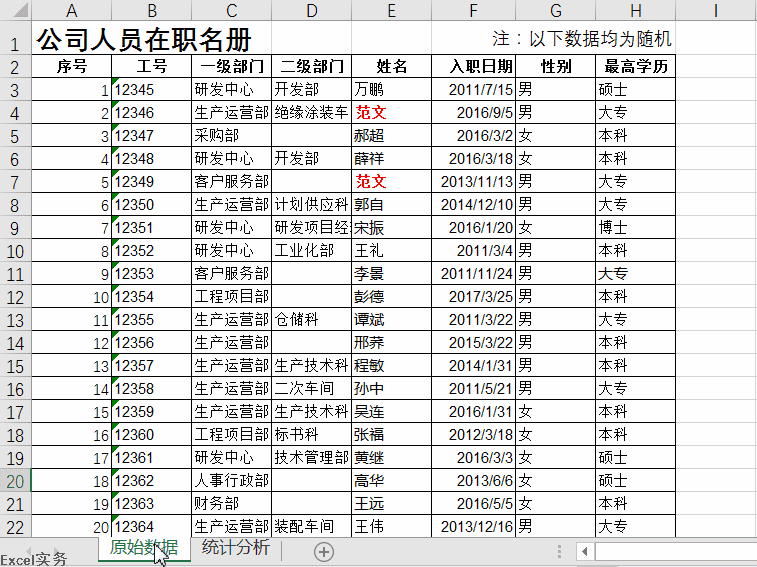The height and width of the screenshot is (567, 757).
Task: Click employee ID cell 12353
Action: pos(152,274)
